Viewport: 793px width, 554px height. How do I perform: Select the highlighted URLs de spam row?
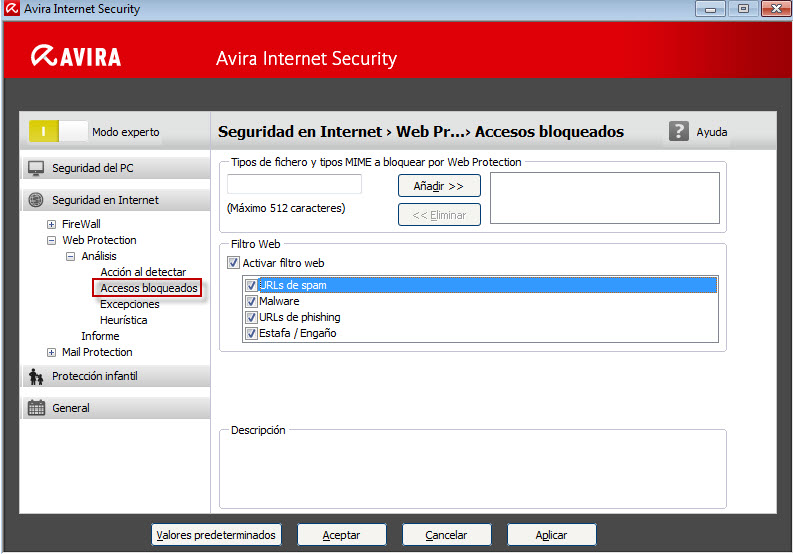[488, 285]
